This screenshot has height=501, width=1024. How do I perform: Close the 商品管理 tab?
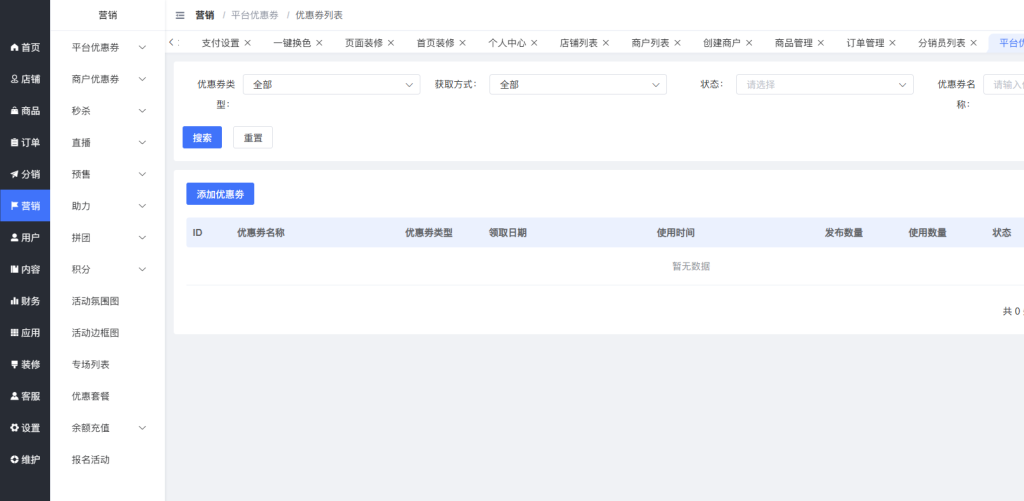coord(821,42)
